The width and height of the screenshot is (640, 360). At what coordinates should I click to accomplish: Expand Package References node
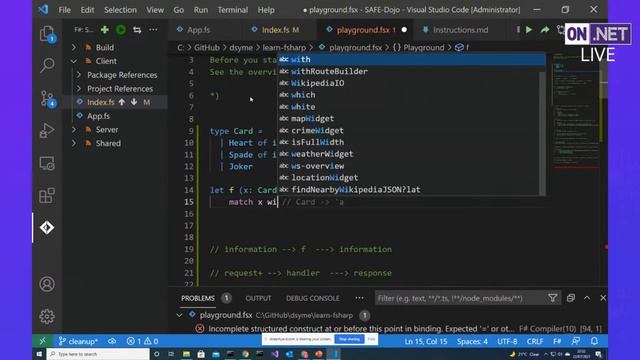pos(79,75)
